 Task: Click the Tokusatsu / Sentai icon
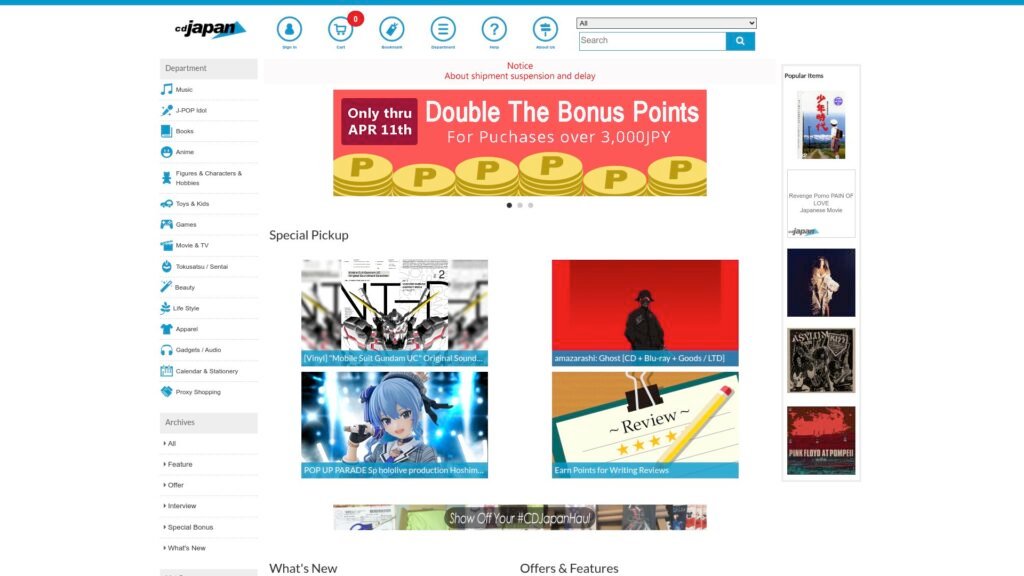pos(167,266)
